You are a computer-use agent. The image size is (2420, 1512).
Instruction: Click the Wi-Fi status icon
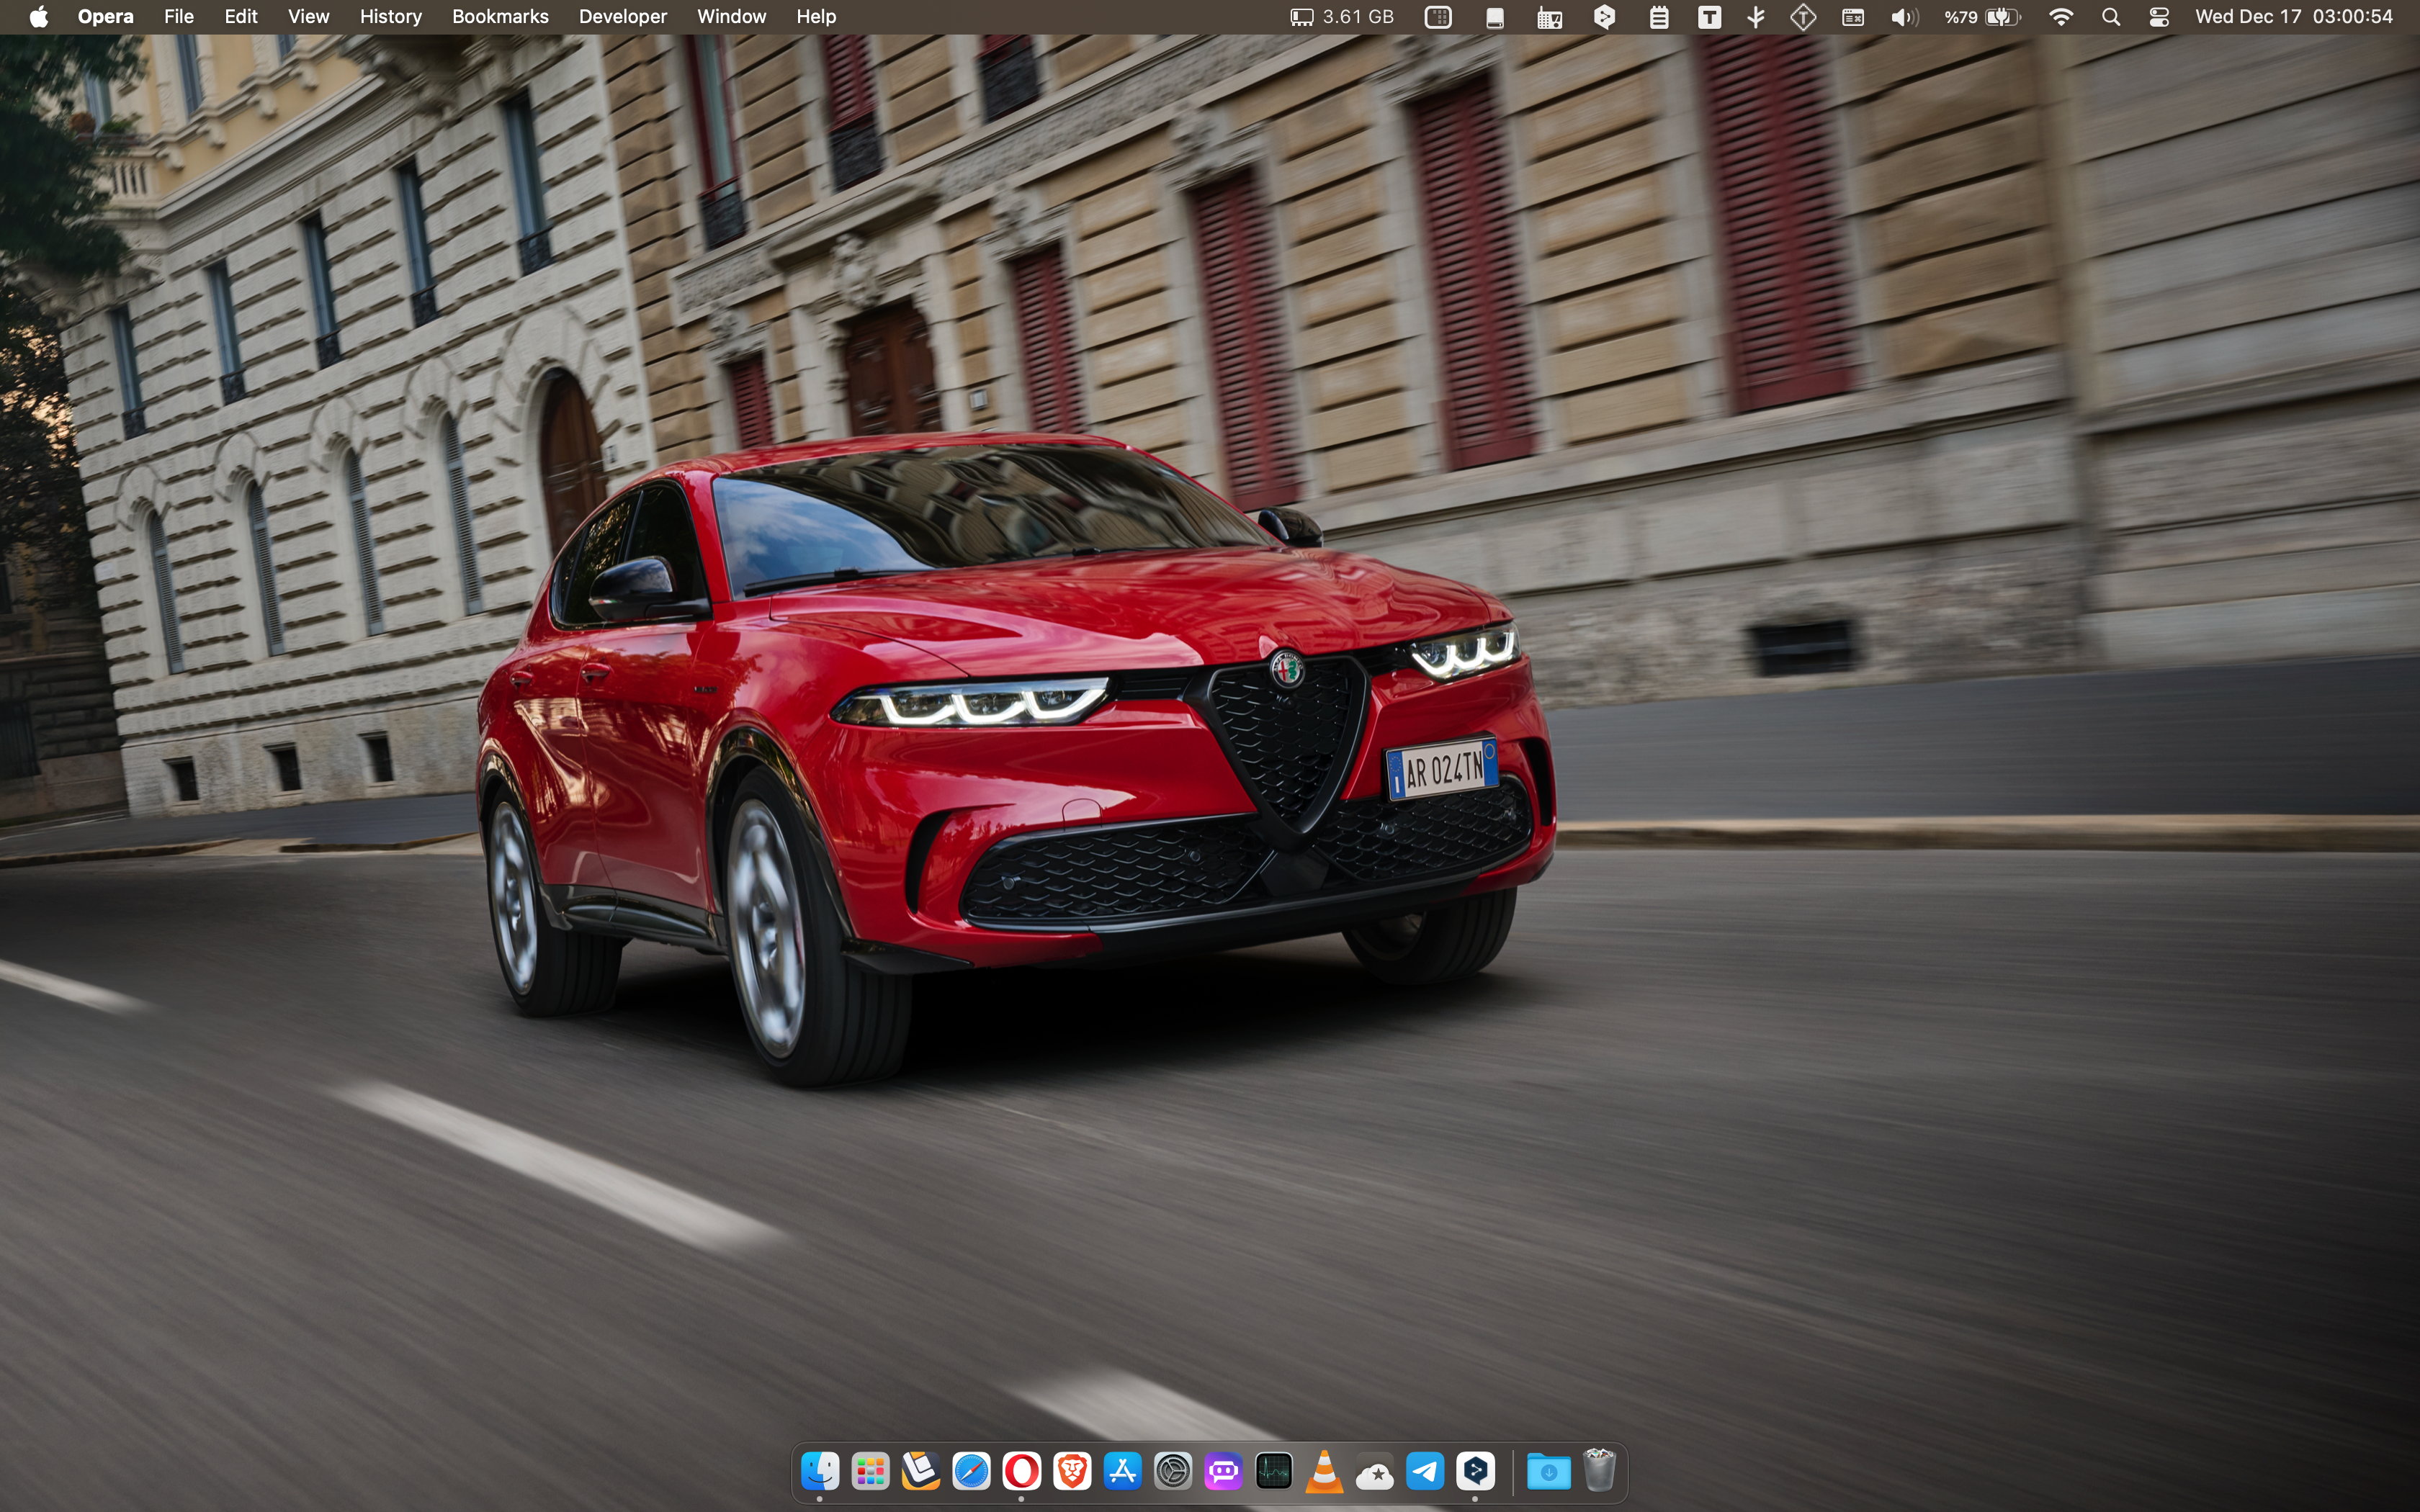pyautogui.click(x=2060, y=17)
